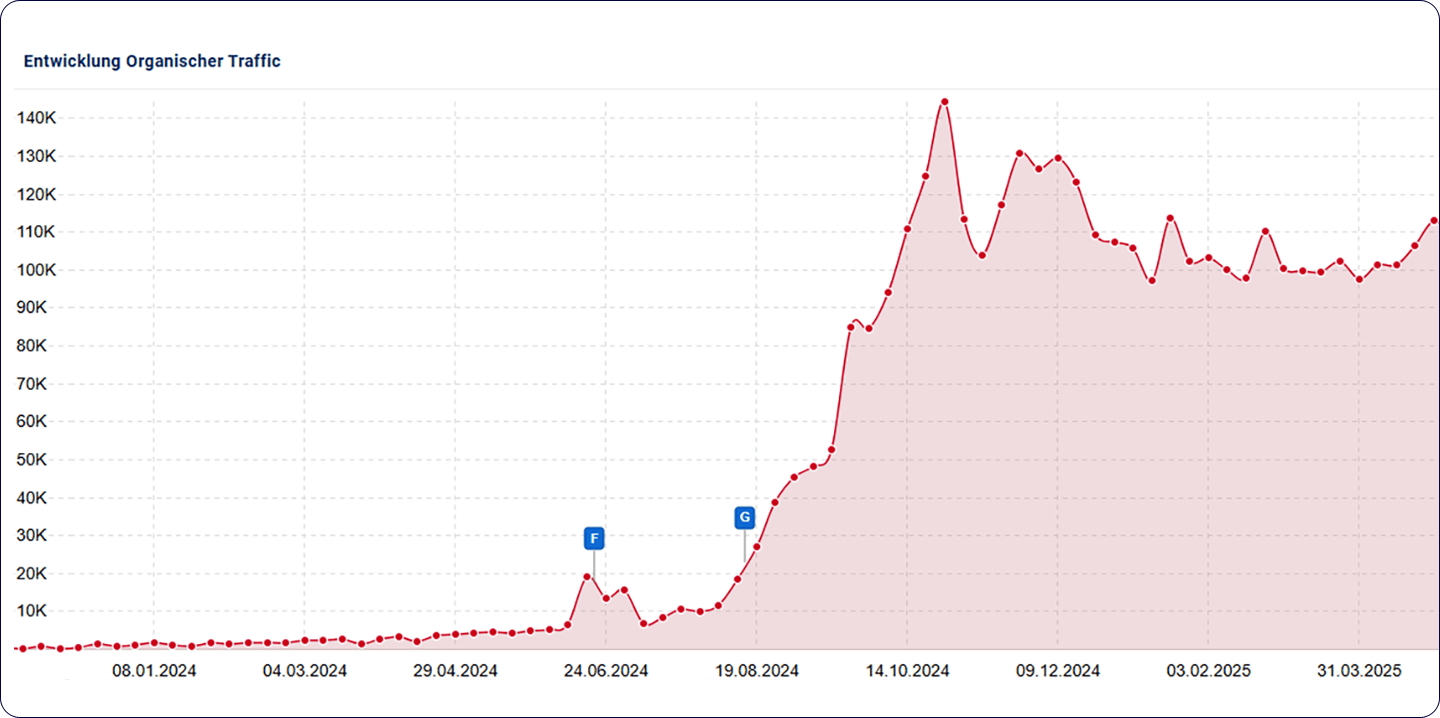The image size is (1440, 718).
Task: Click the 10K y-axis label
Action: [x=40, y=611]
